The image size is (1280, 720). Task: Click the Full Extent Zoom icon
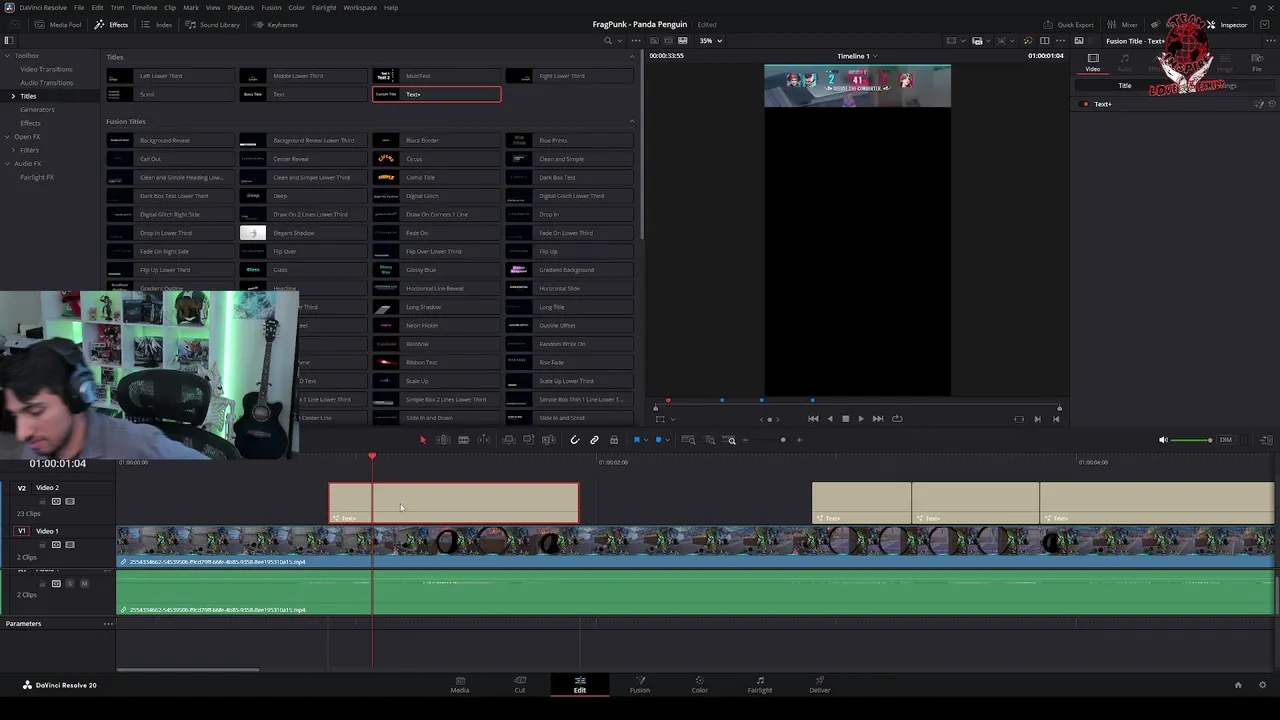tap(688, 440)
